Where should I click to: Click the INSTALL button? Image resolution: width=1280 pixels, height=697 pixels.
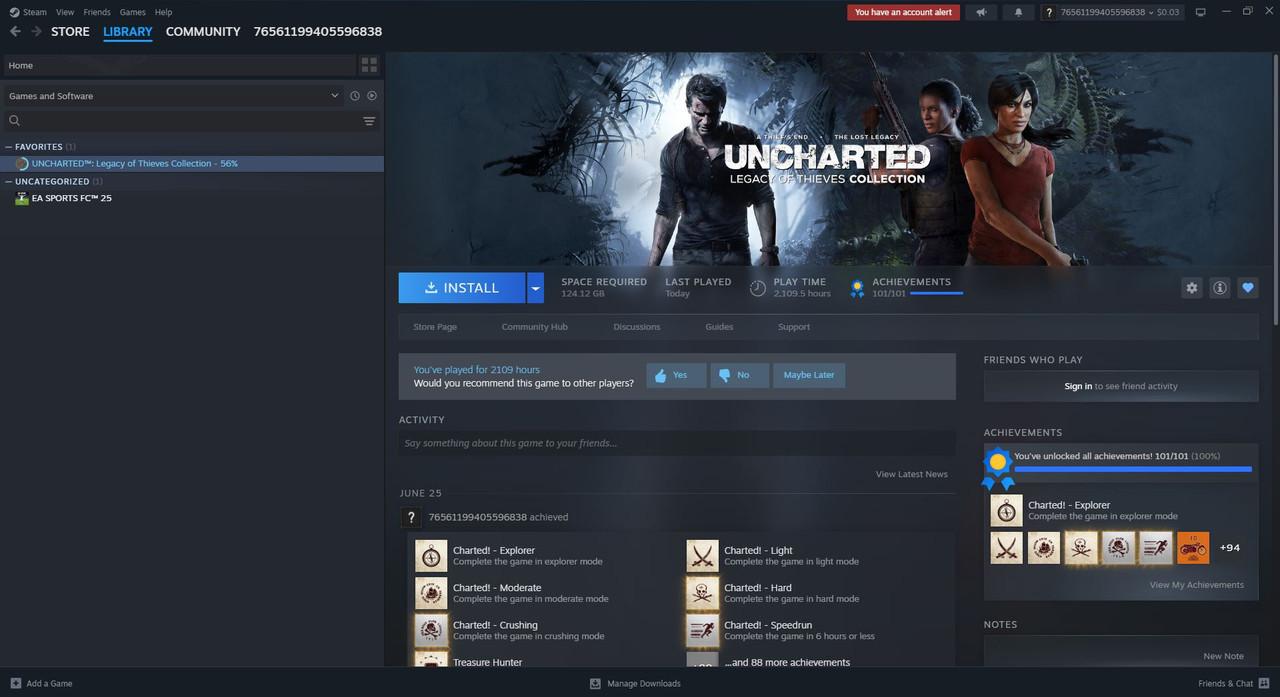coord(462,288)
